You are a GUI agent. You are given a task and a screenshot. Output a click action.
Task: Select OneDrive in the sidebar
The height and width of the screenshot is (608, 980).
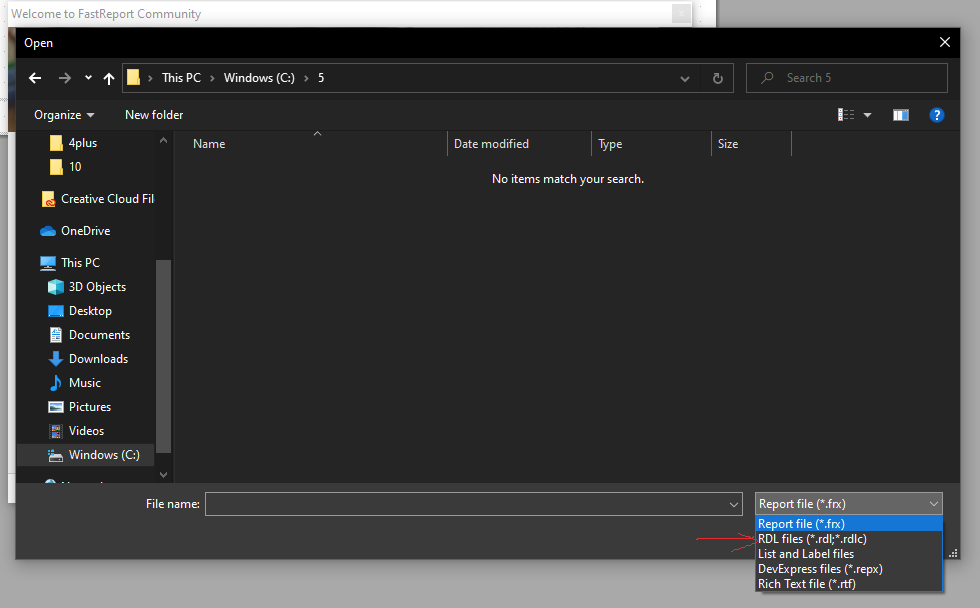(90, 230)
